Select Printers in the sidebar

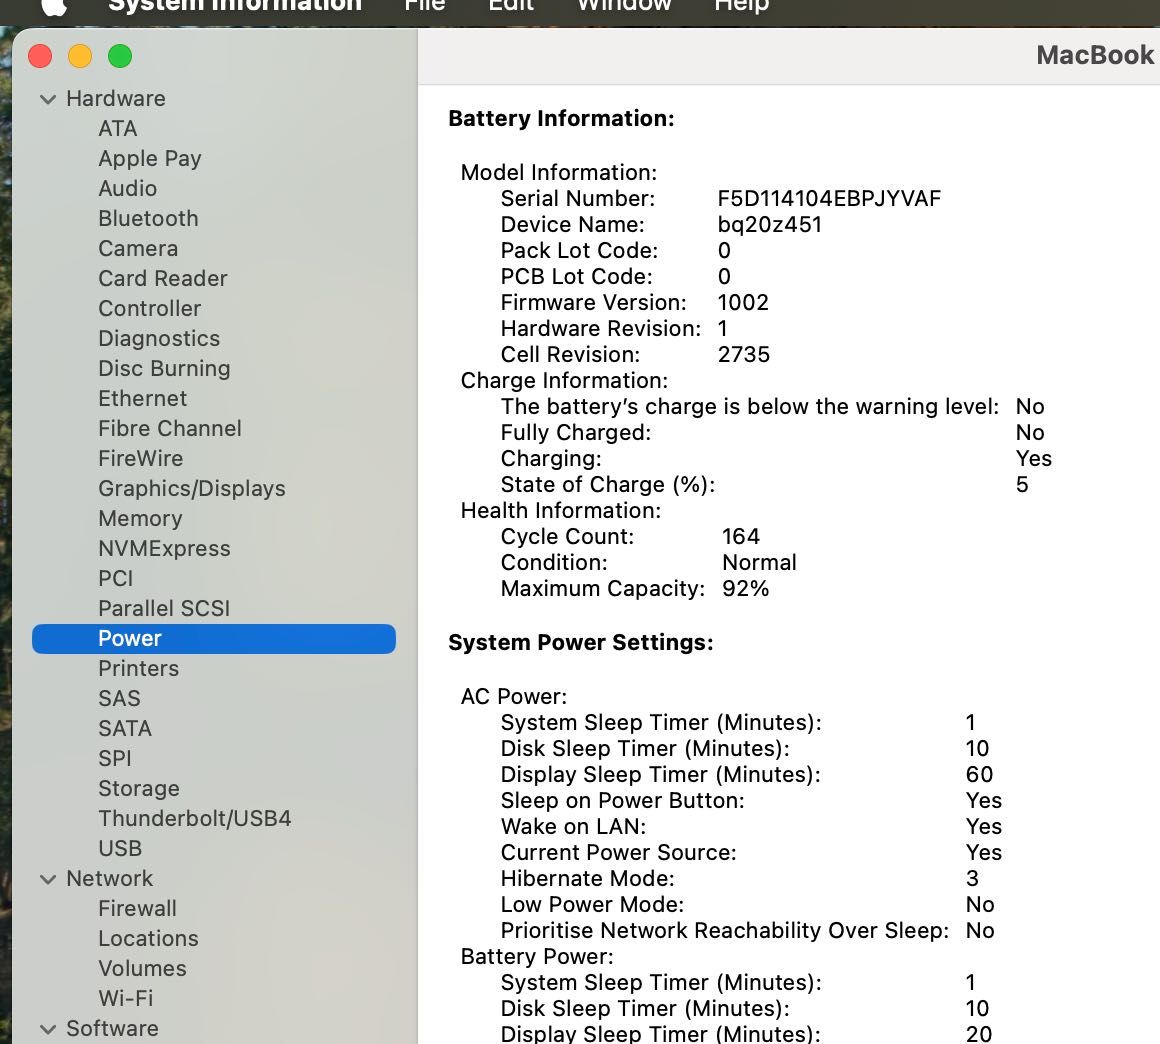pos(138,669)
